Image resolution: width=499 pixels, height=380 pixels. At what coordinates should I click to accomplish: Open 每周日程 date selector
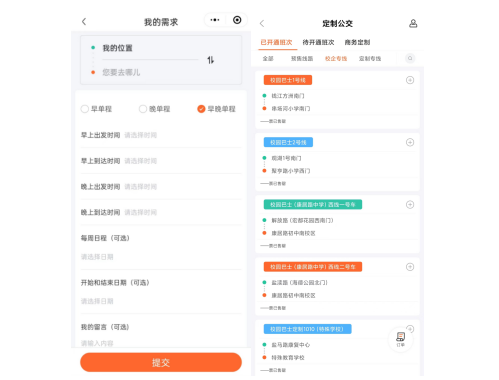(x=161, y=257)
